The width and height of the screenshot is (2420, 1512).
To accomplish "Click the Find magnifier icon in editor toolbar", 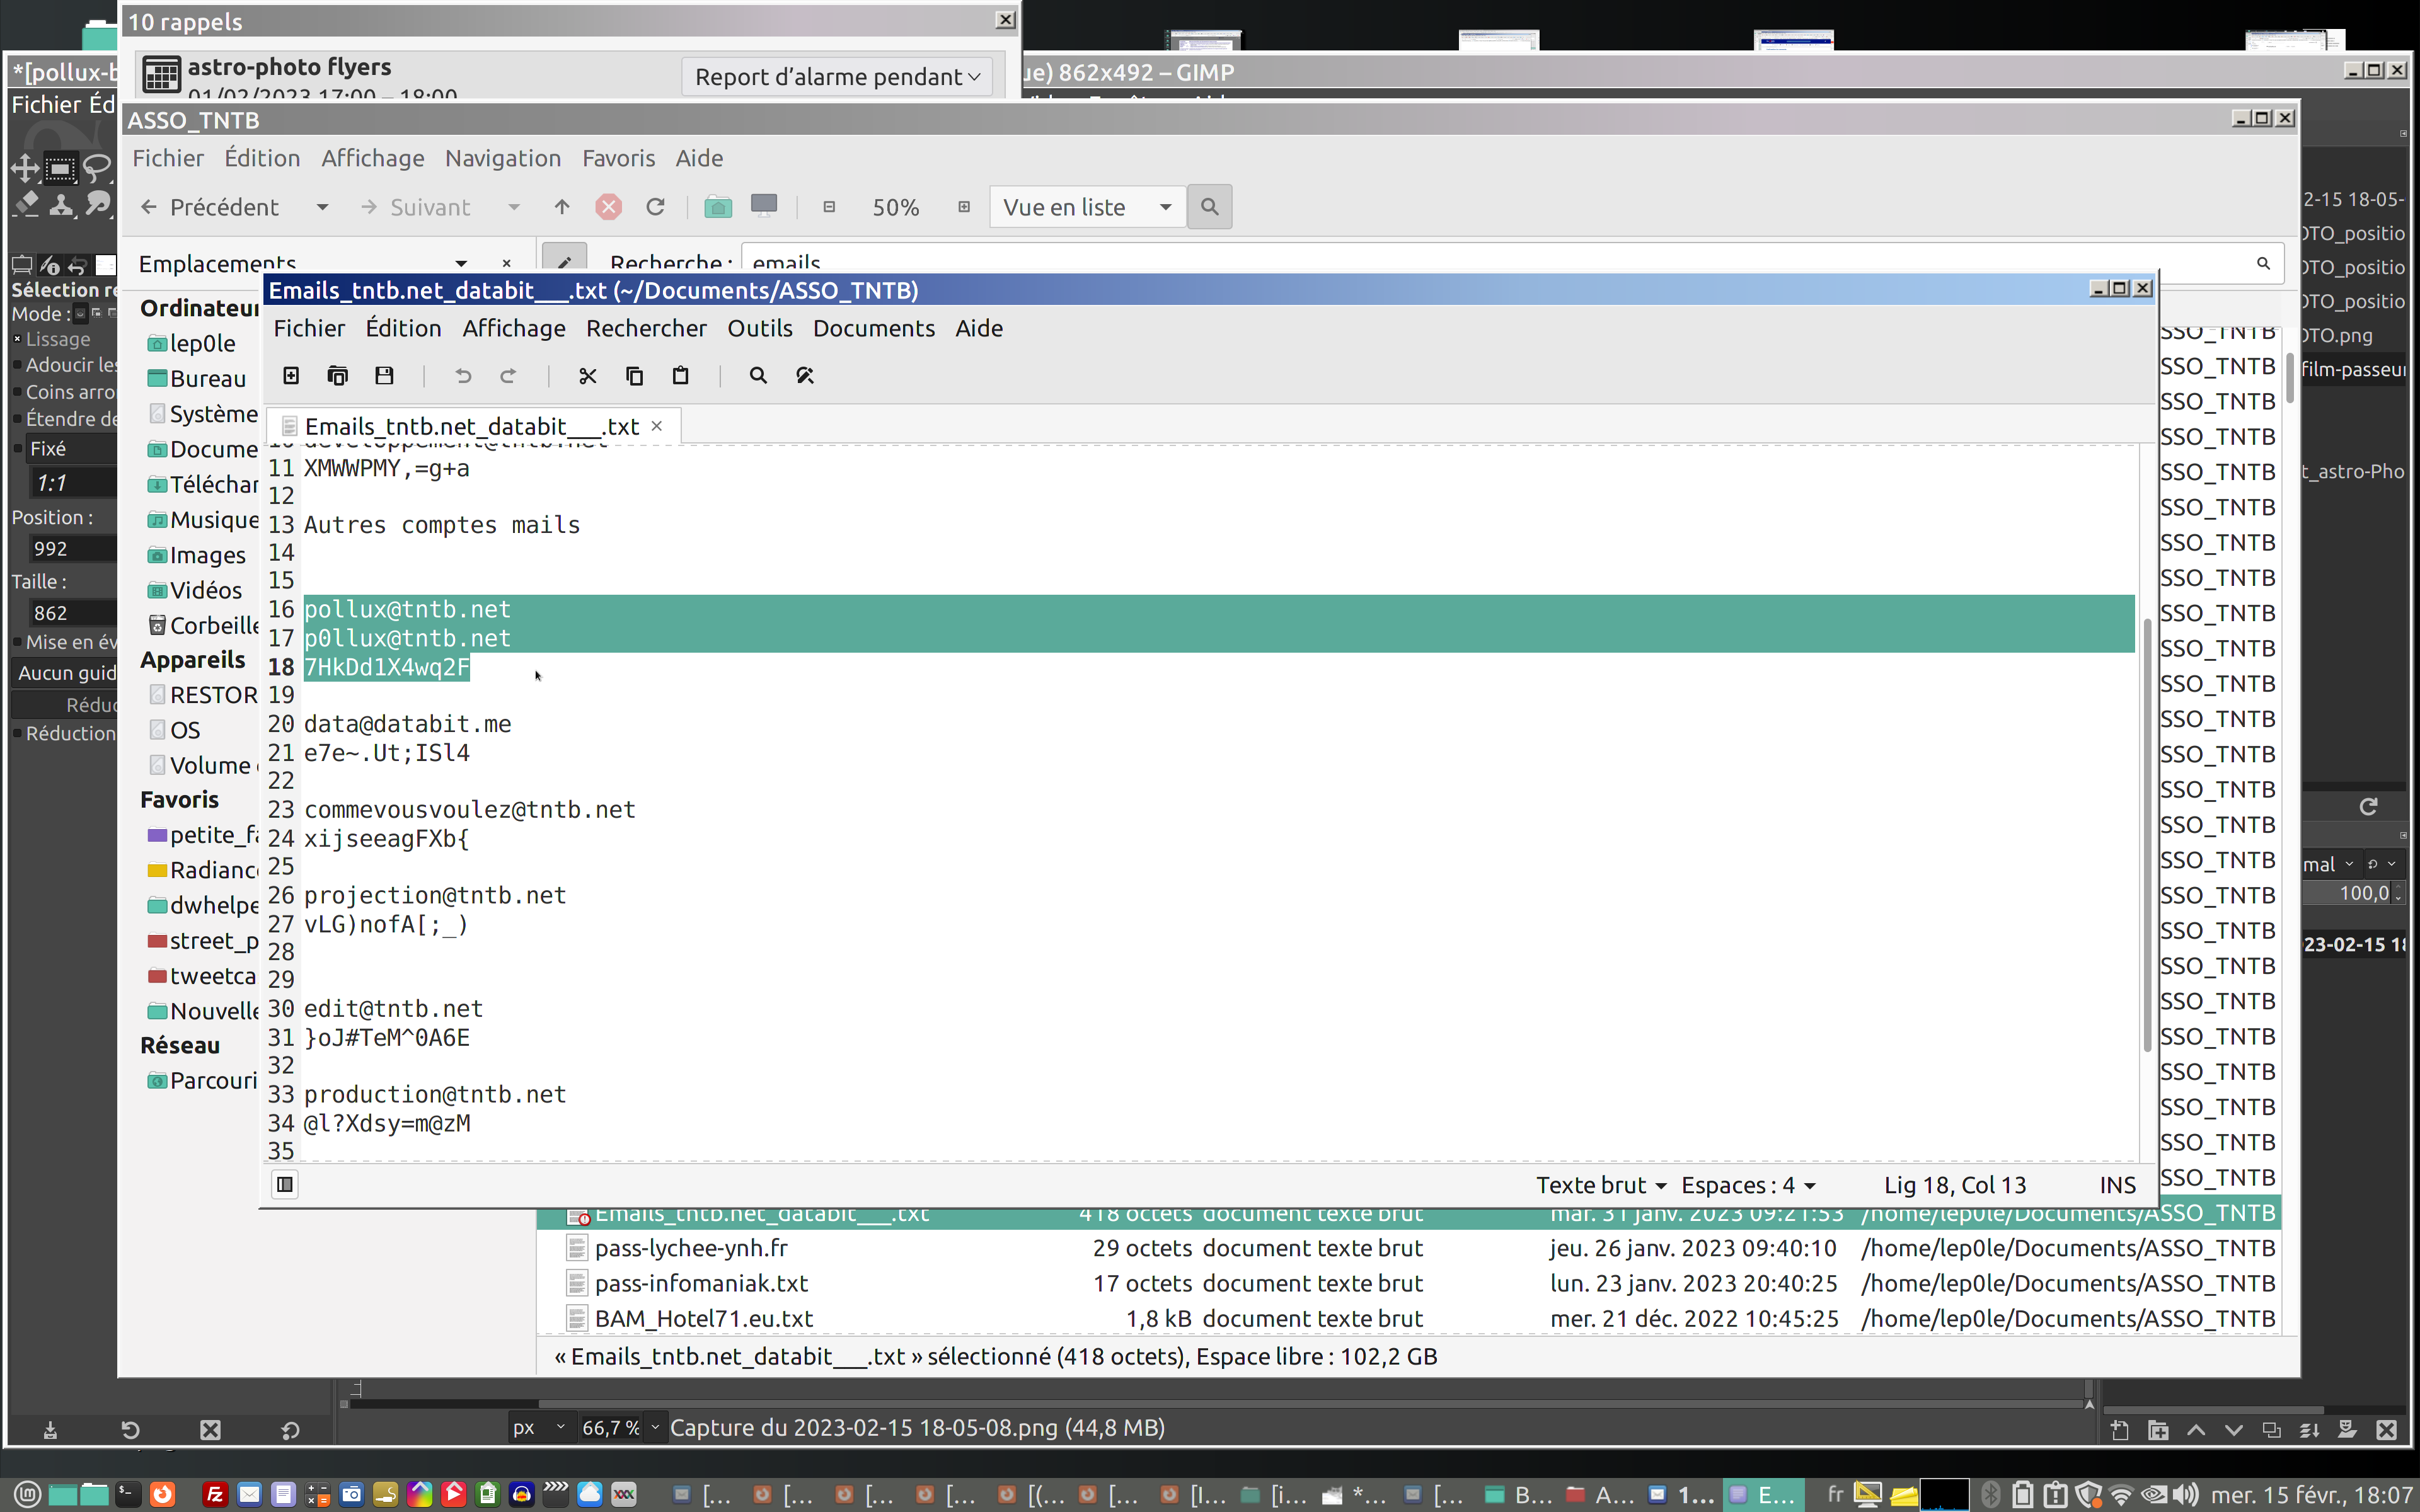I will coord(758,375).
